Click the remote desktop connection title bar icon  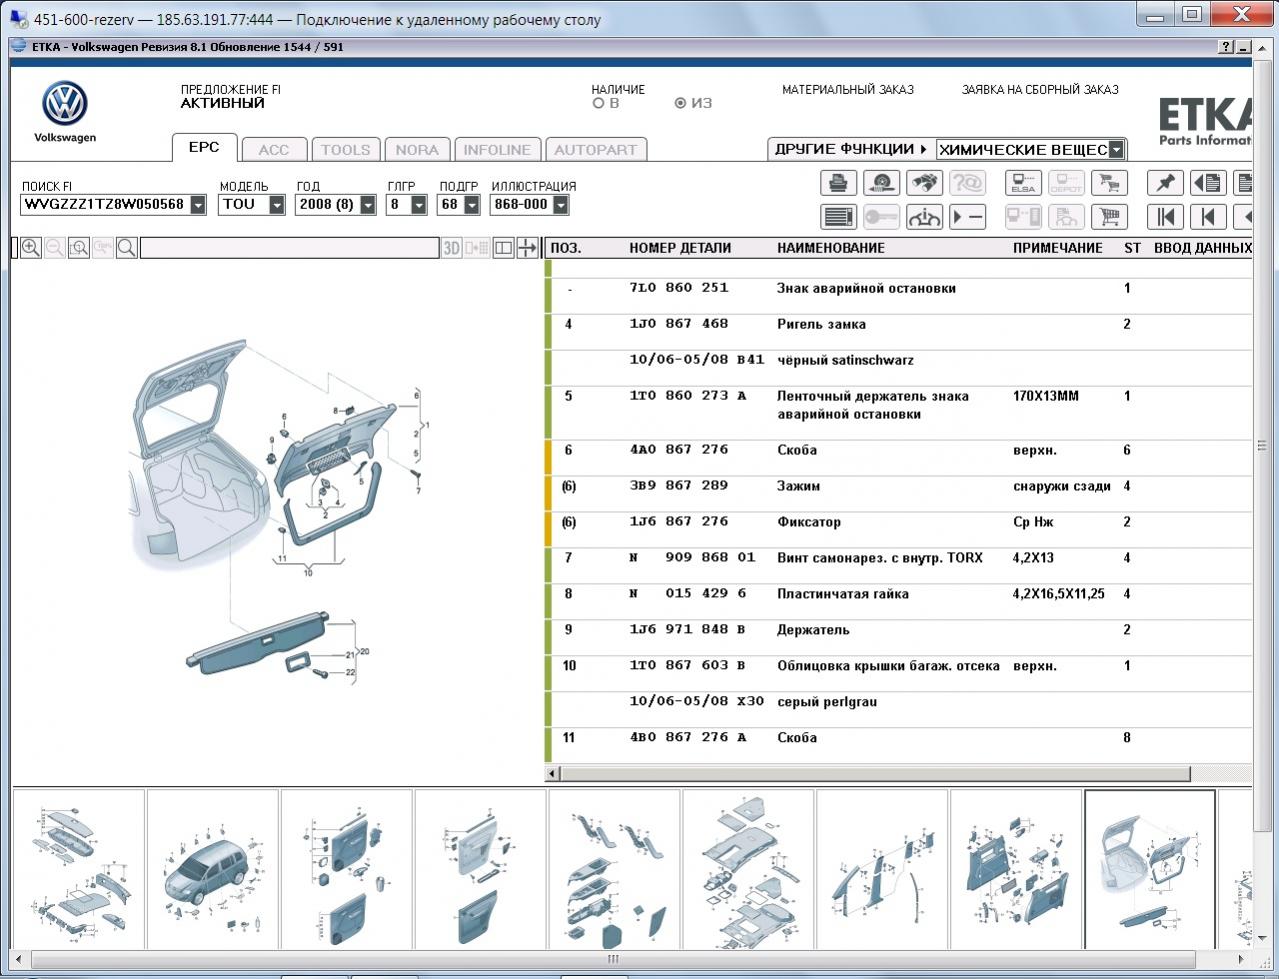coord(18,19)
